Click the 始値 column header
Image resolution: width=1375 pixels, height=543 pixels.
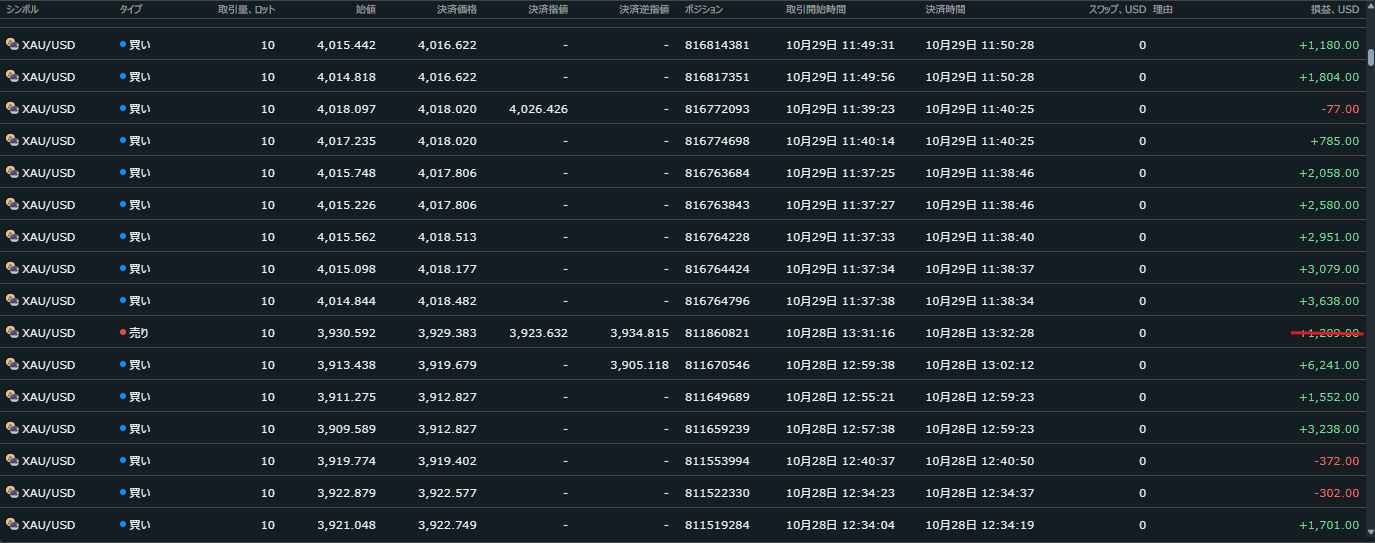[365, 9]
